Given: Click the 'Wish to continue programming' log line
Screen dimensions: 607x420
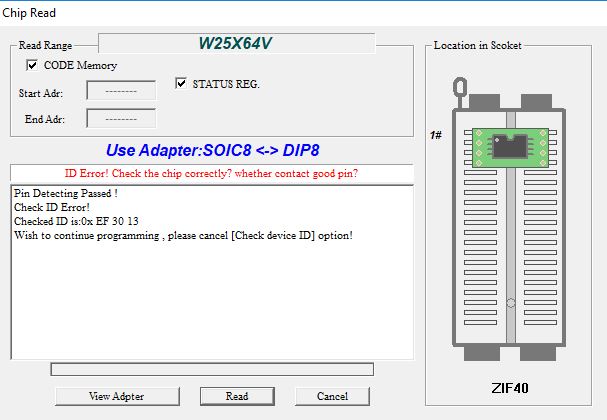Looking at the screenshot, I should [x=183, y=235].
